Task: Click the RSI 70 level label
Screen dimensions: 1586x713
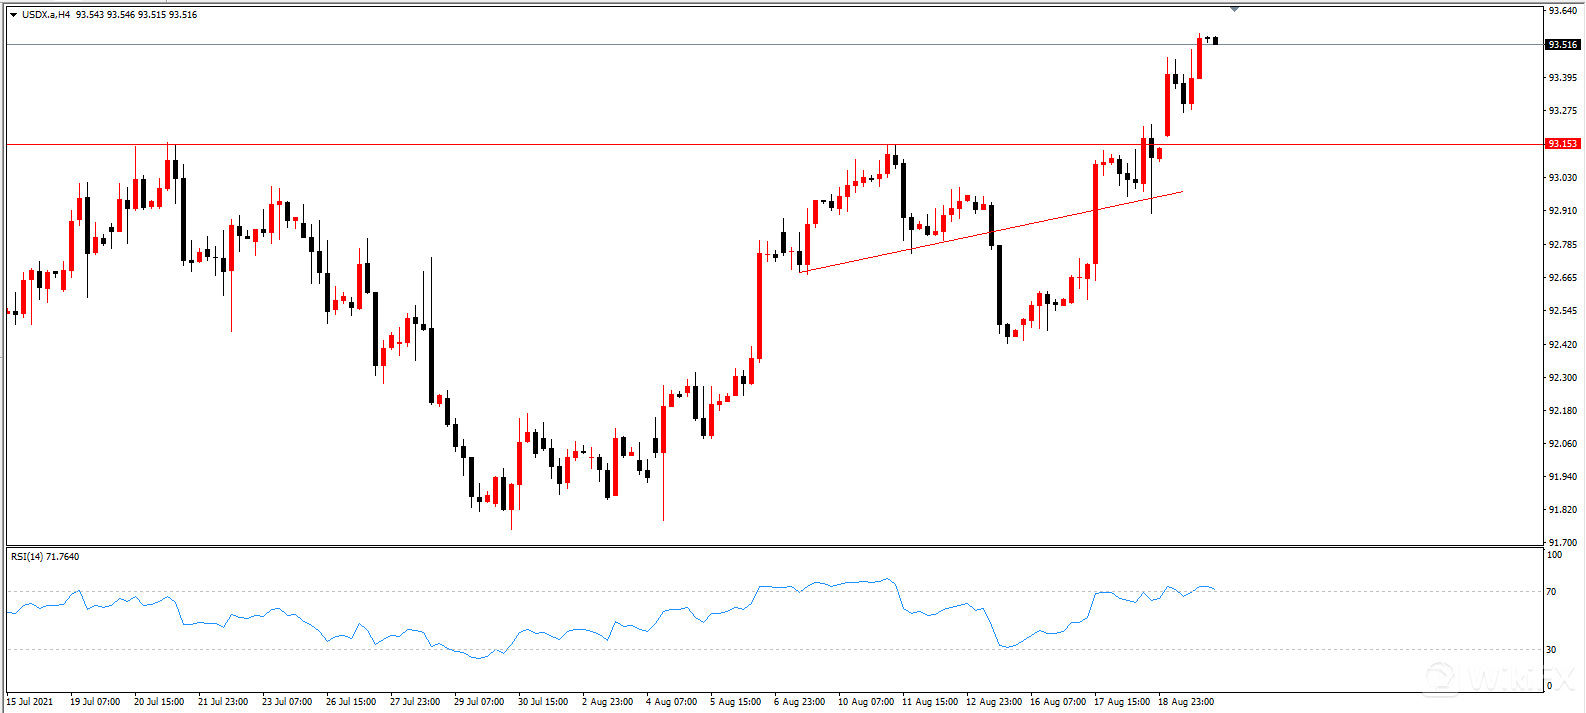Action: click(x=1551, y=592)
